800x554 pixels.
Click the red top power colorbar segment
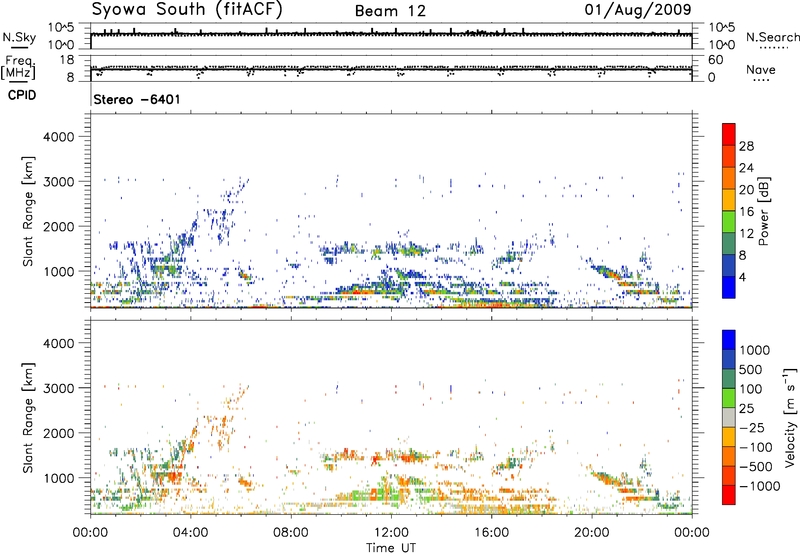pyautogui.click(x=729, y=134)
